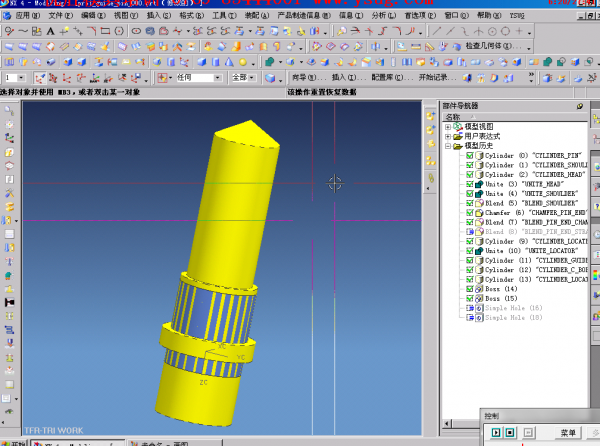
Task: Collapse the 模型历史 tree node
Action: point(448,146)
